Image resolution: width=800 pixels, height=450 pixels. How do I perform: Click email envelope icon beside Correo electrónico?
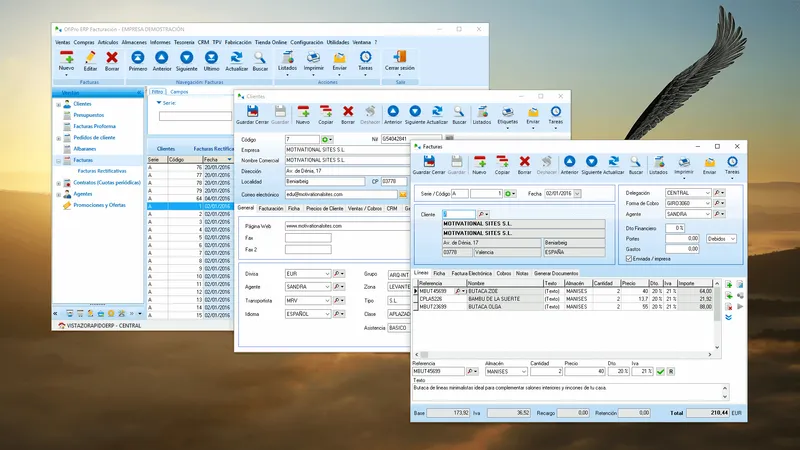[403, 194]
